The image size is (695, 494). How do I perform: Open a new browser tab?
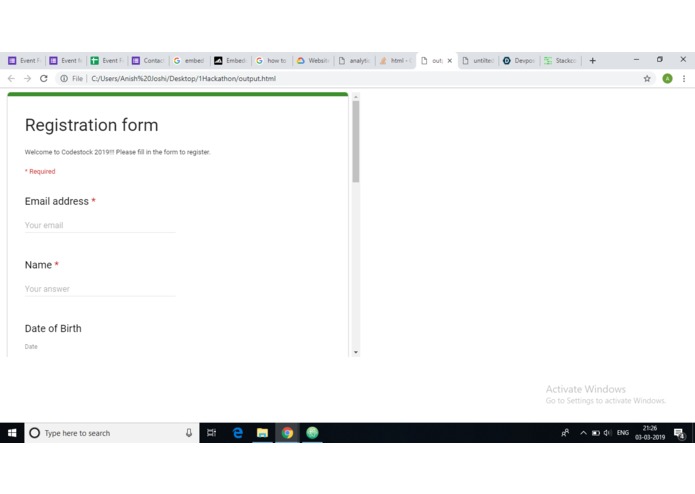click(593, 60)
